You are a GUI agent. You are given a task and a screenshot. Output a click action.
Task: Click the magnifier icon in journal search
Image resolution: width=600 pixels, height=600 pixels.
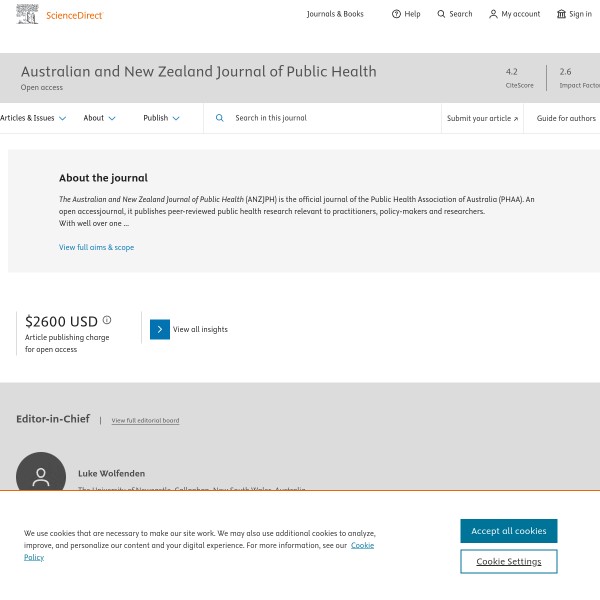tap(220, 118)
